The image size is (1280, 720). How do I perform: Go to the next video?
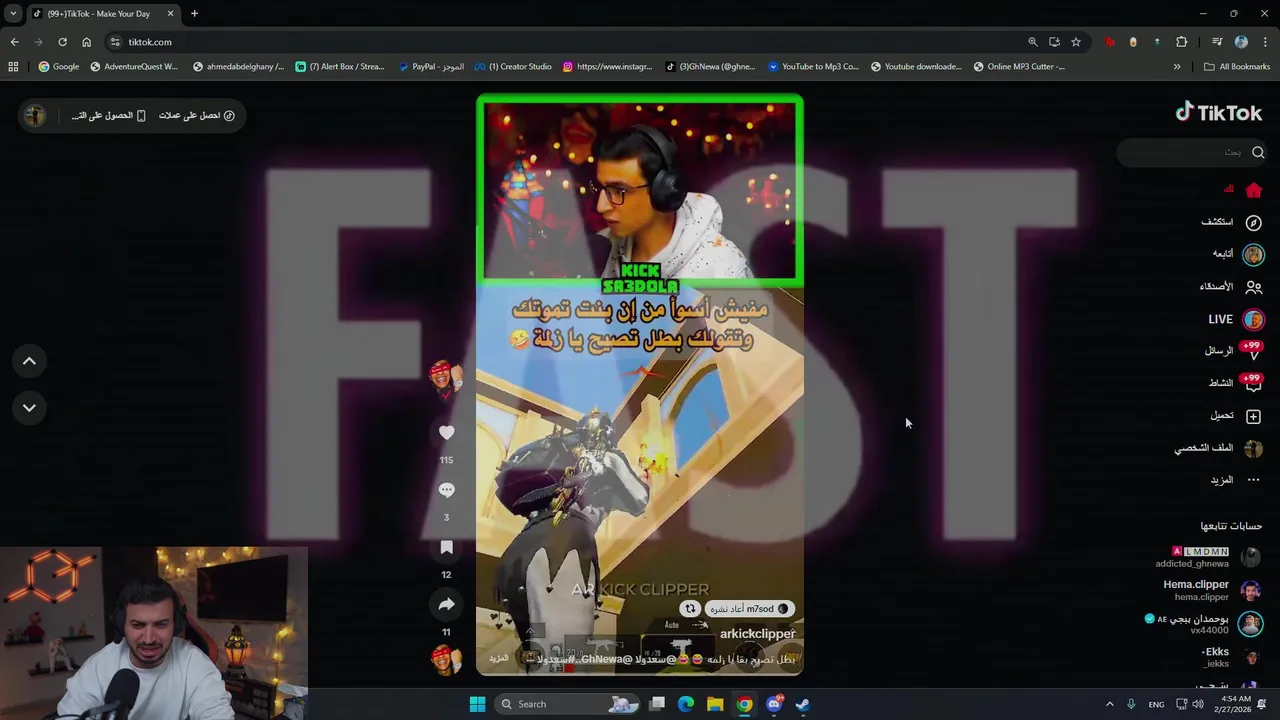[29, 407]
